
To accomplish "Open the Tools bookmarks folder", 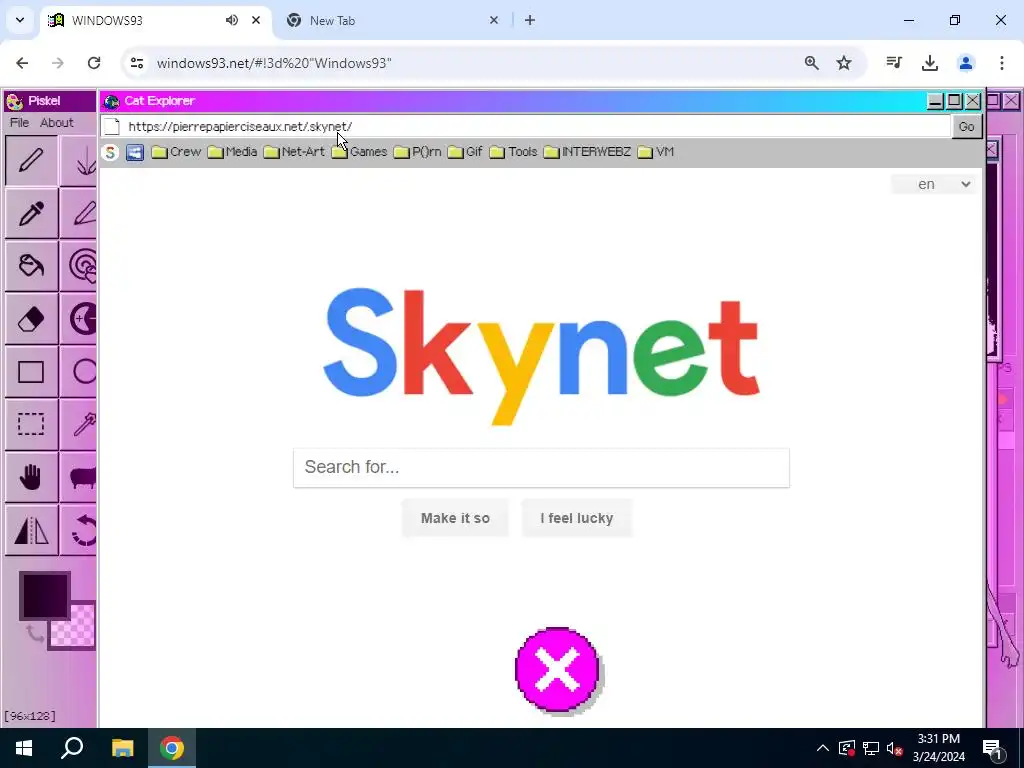I will pos(513,152).
